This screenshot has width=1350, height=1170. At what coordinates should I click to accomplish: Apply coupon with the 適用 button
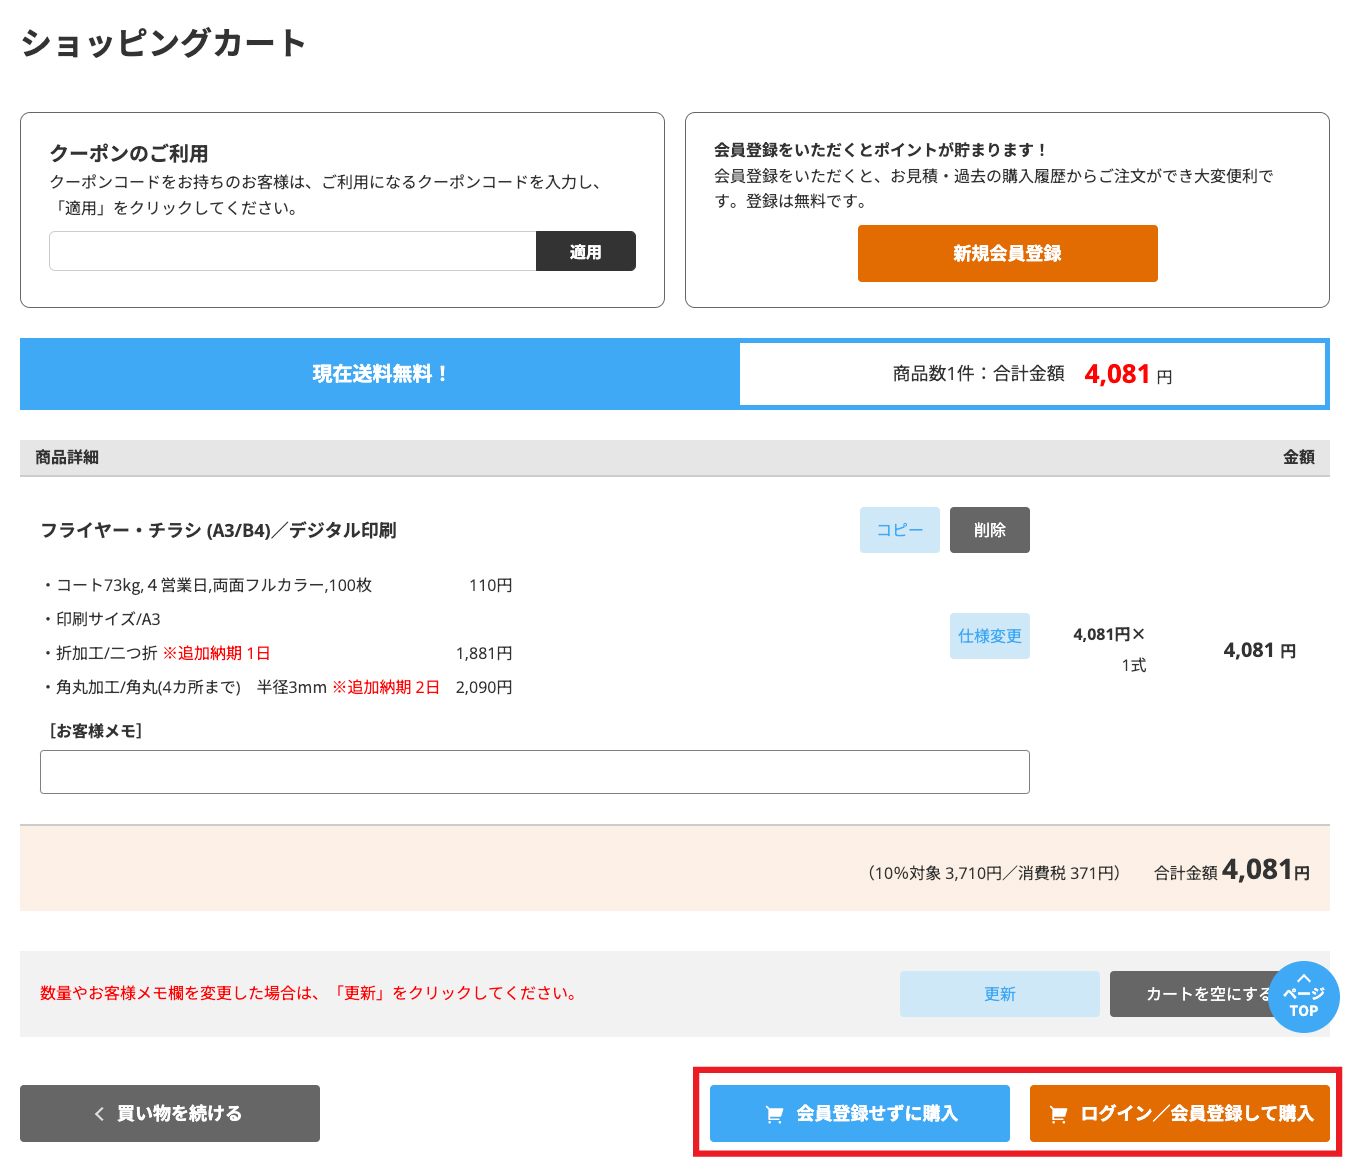(586, 251)
